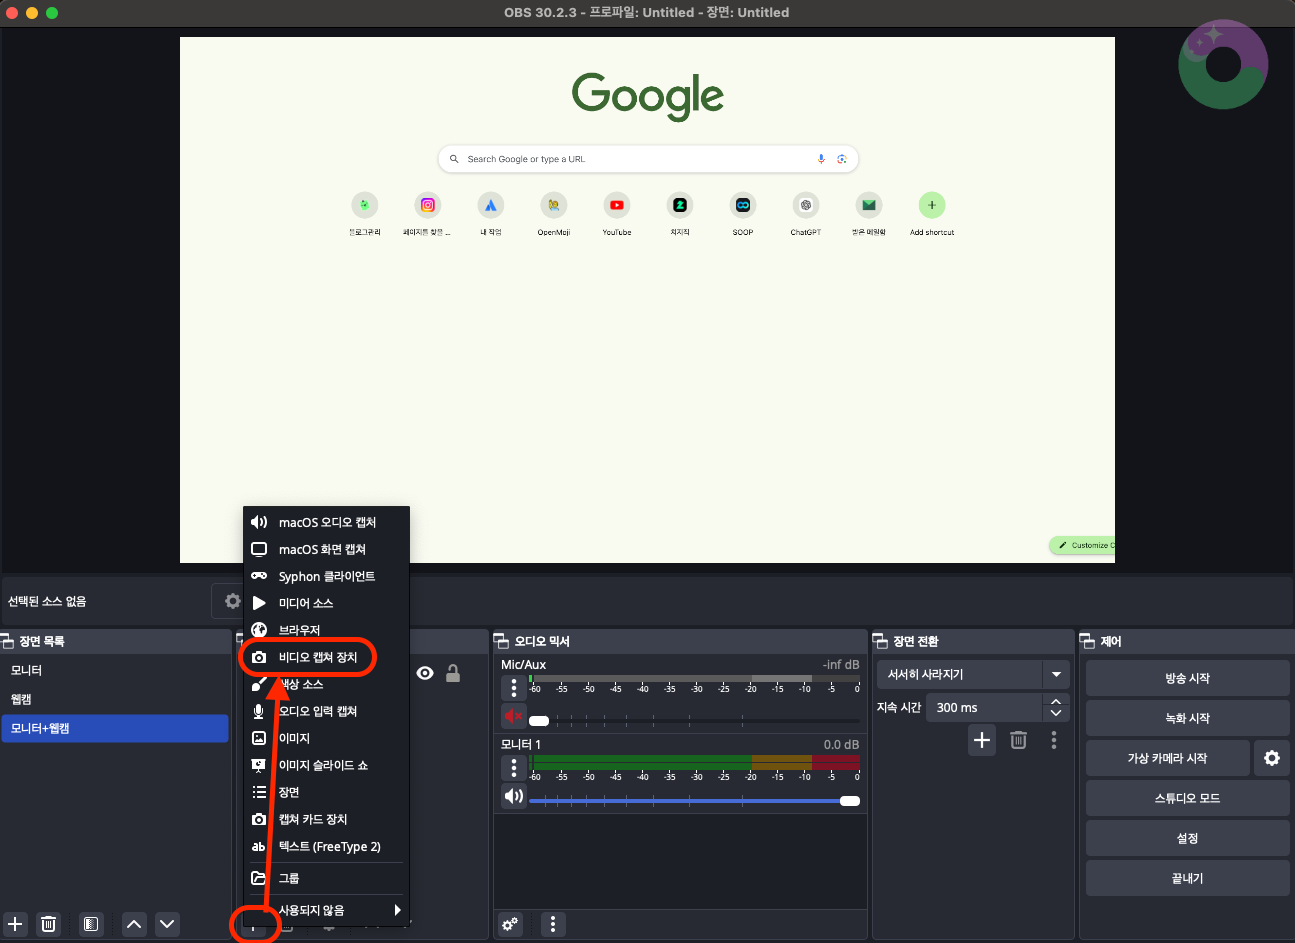Image resolution: width=1295 pixels, height=943 pixels.
Task: Enable 스튜디오 모드
Action: pos(1187,798)
